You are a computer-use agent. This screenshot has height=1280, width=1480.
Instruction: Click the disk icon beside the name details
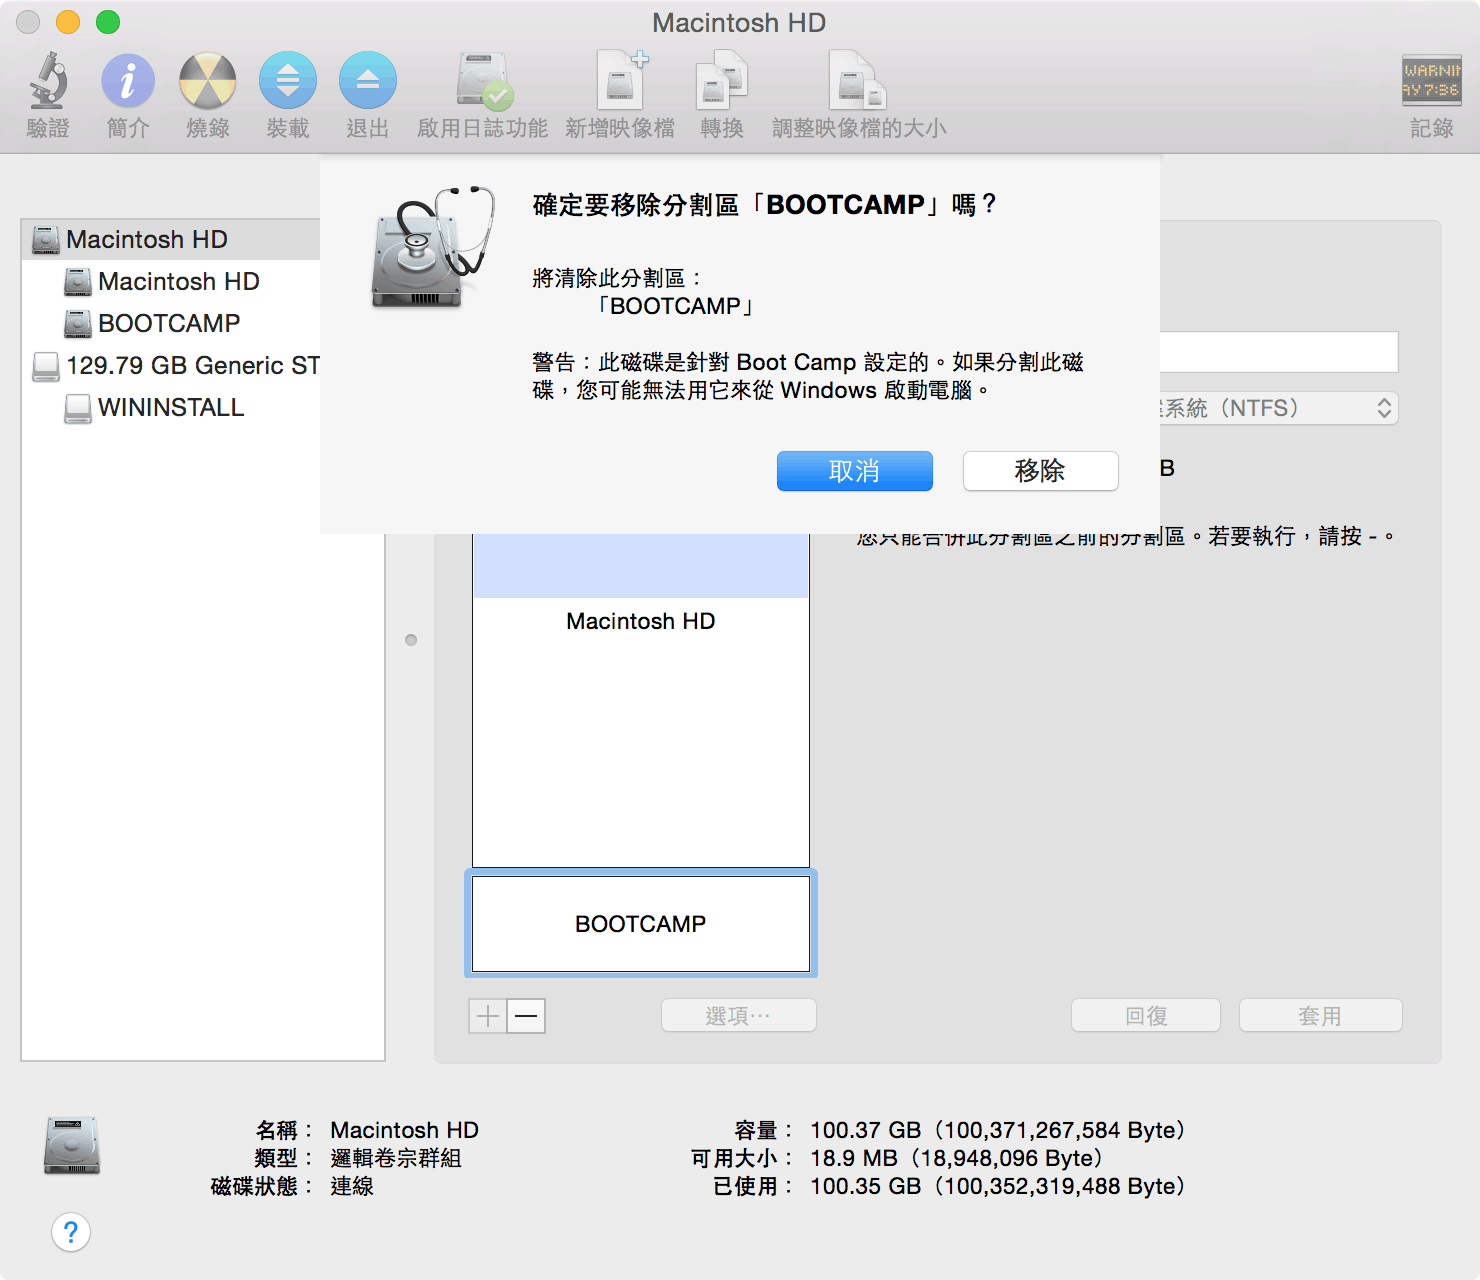72,1146
